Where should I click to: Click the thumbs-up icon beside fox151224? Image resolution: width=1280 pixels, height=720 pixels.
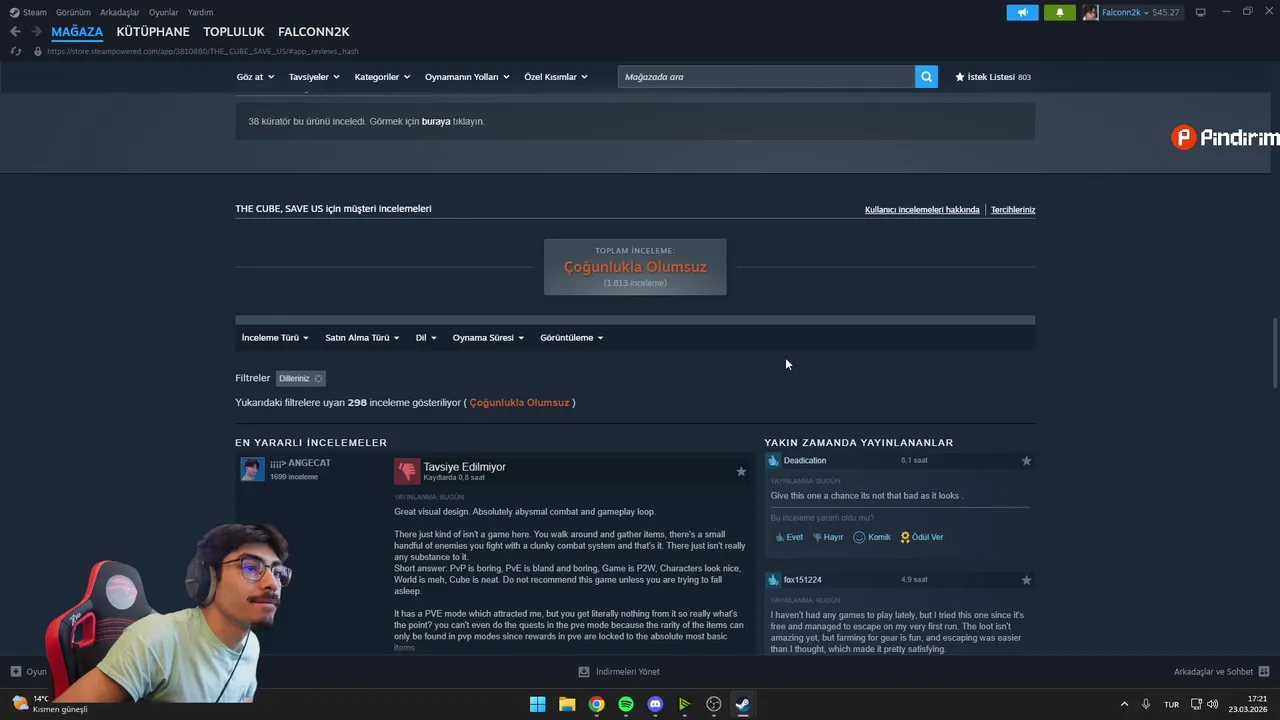[773, 579]
